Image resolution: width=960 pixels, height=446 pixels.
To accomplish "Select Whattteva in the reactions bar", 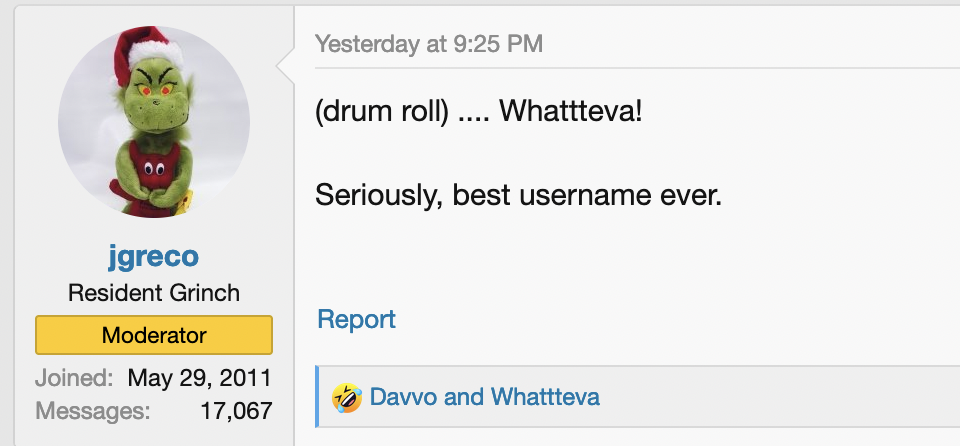I will (545, 397).
